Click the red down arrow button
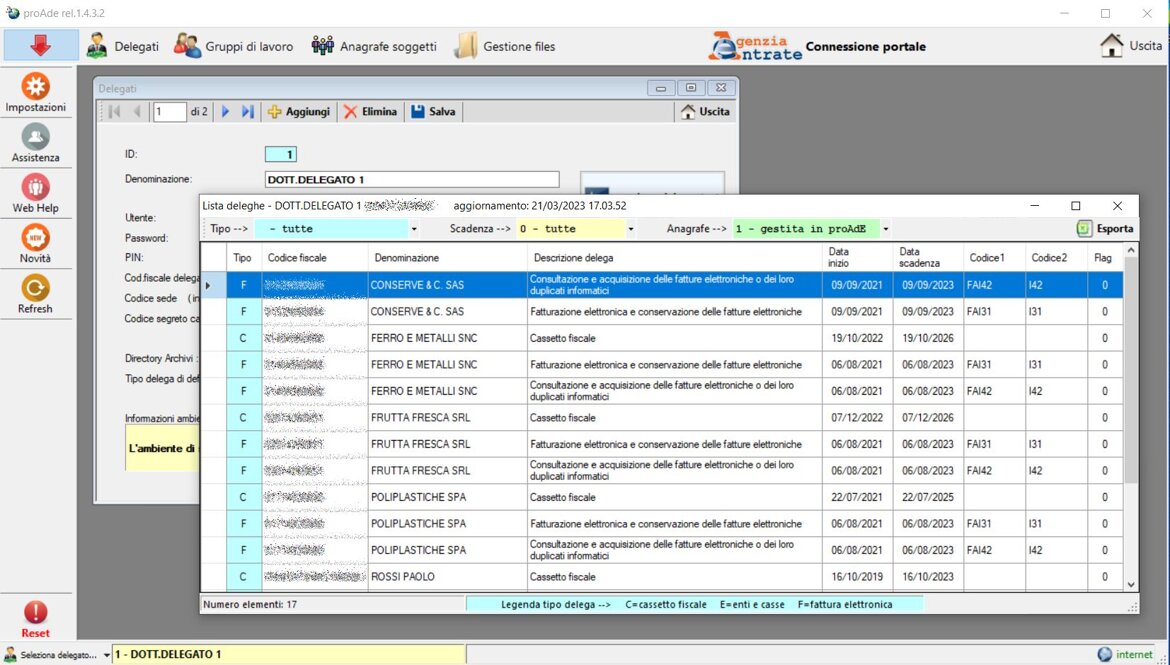 [x=41, y=46]
